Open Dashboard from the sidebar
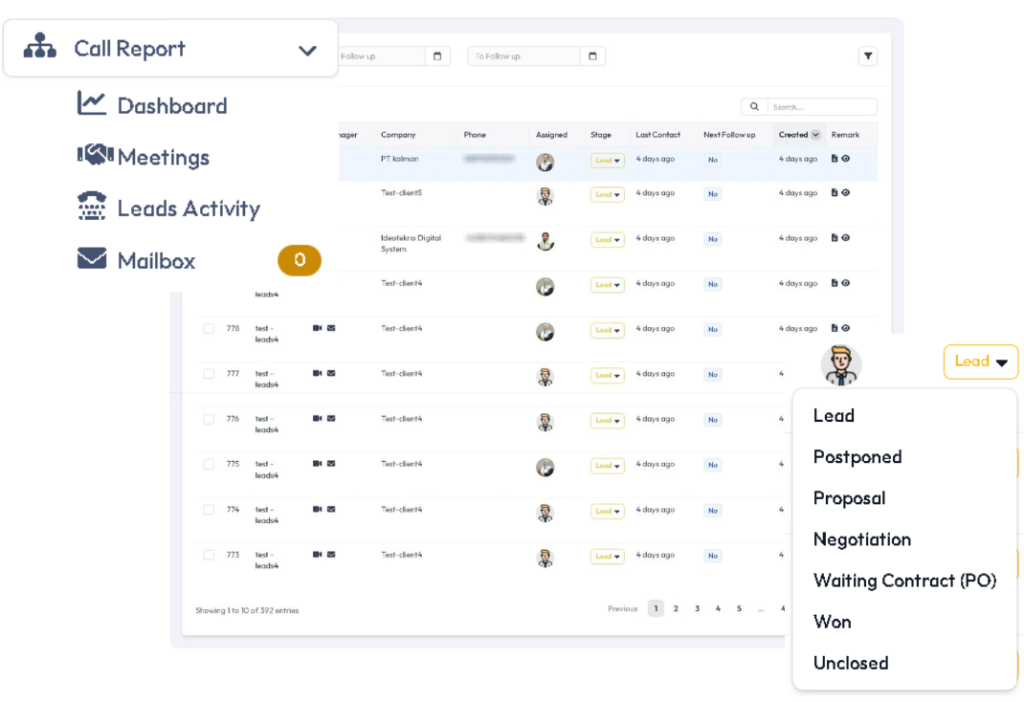The image size is (1024, 702). tap(171, 105)
